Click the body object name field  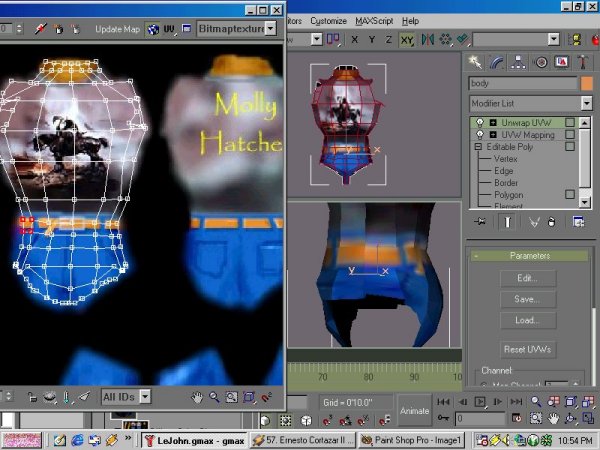point(523,83)
